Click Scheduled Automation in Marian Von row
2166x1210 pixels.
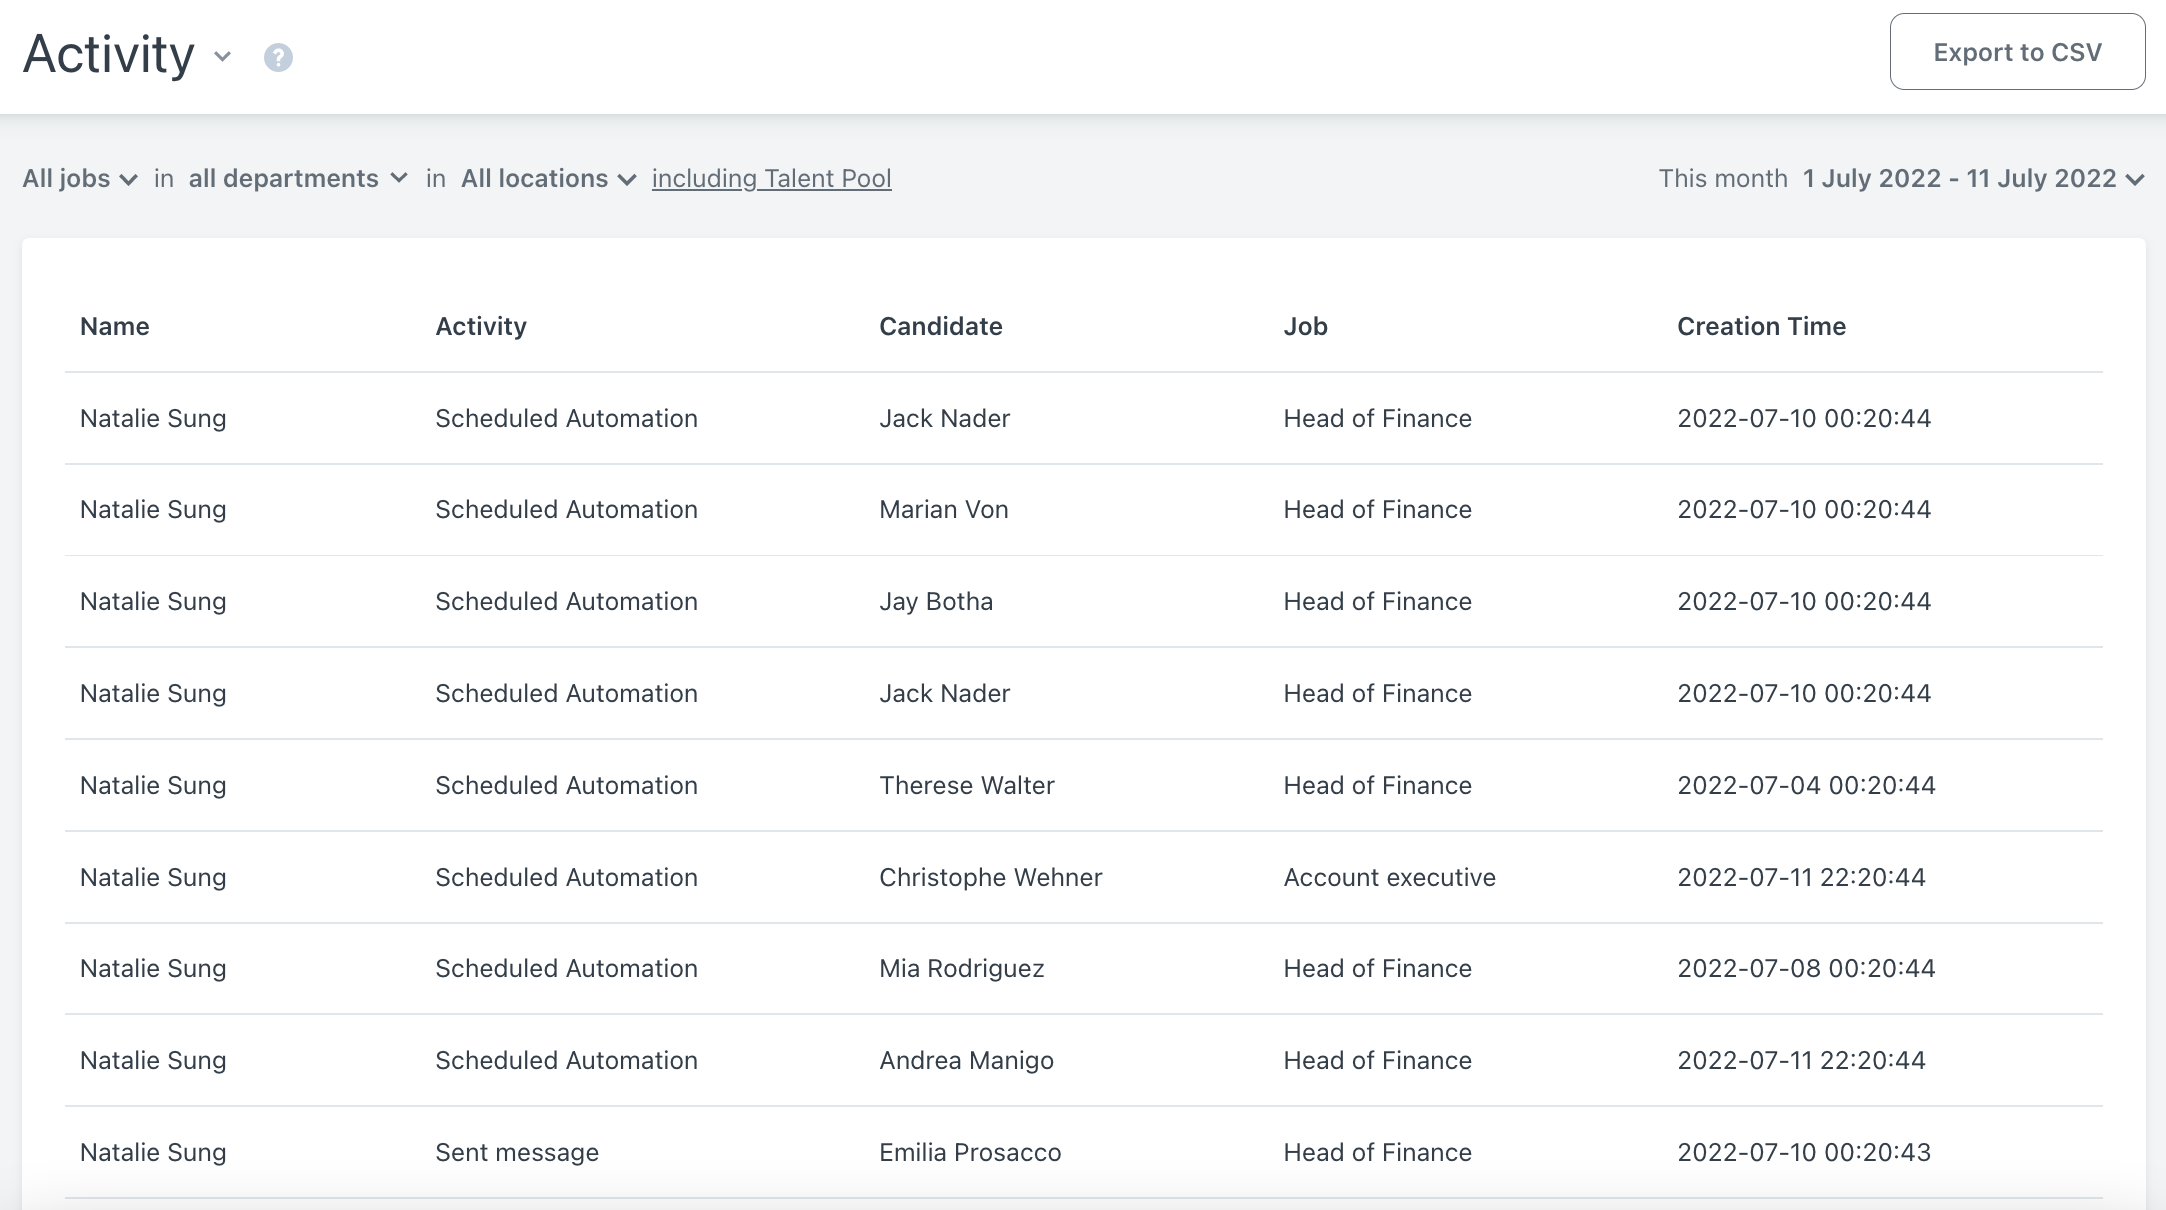point(566,509)
